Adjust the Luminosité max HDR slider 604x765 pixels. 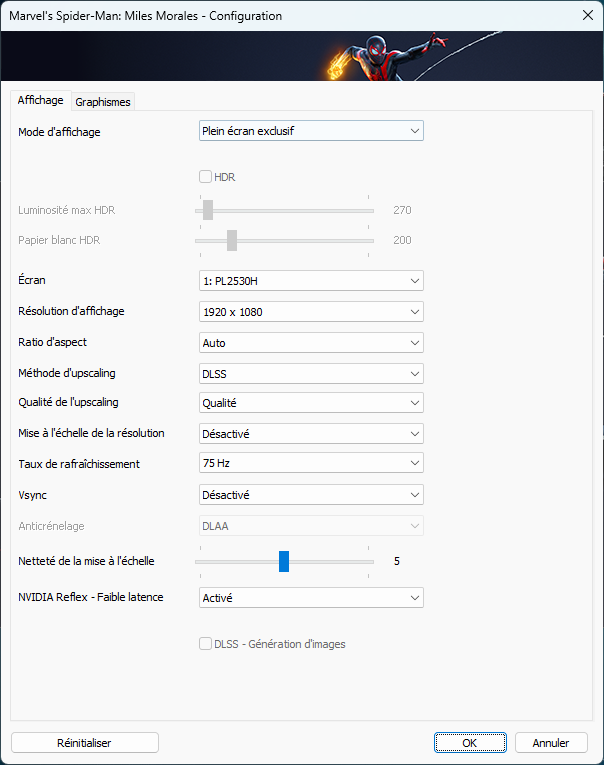coord(284,211)
